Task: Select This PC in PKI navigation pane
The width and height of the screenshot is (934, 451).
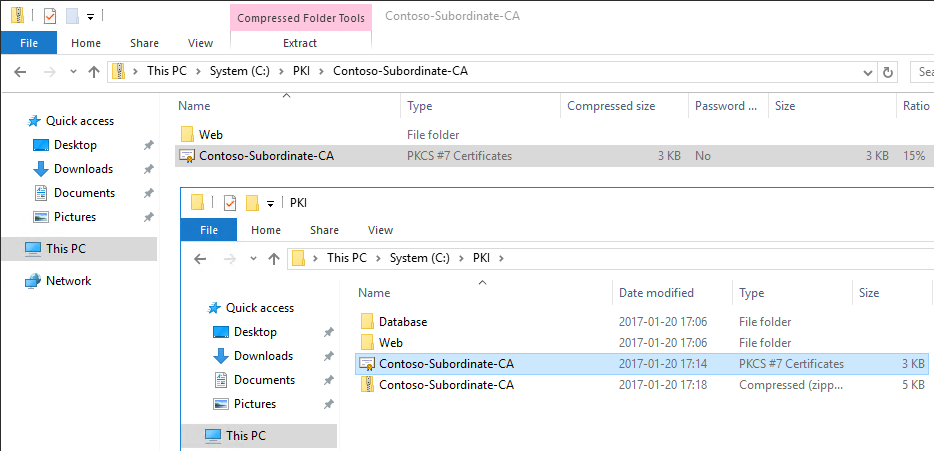Action: coord(259,436)
